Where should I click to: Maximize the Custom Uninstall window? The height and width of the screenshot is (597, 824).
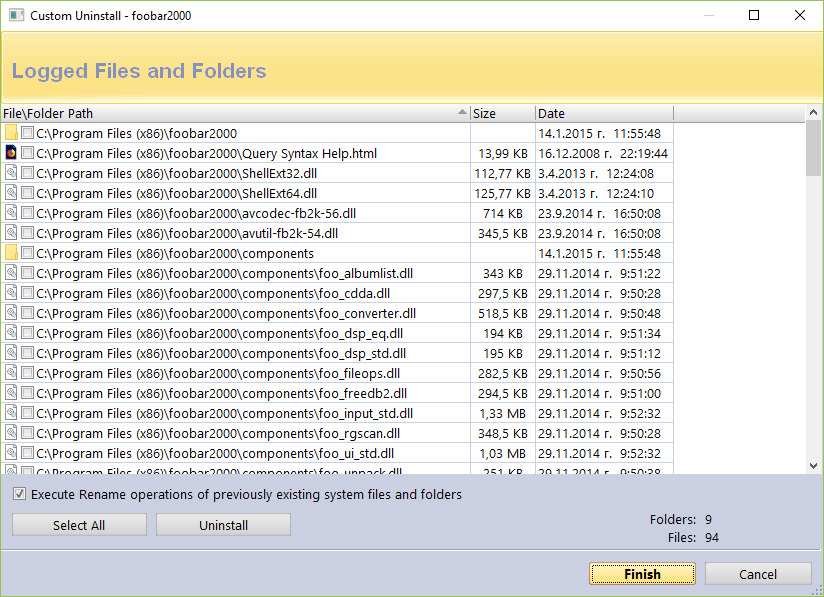click(x=754, y=15)
